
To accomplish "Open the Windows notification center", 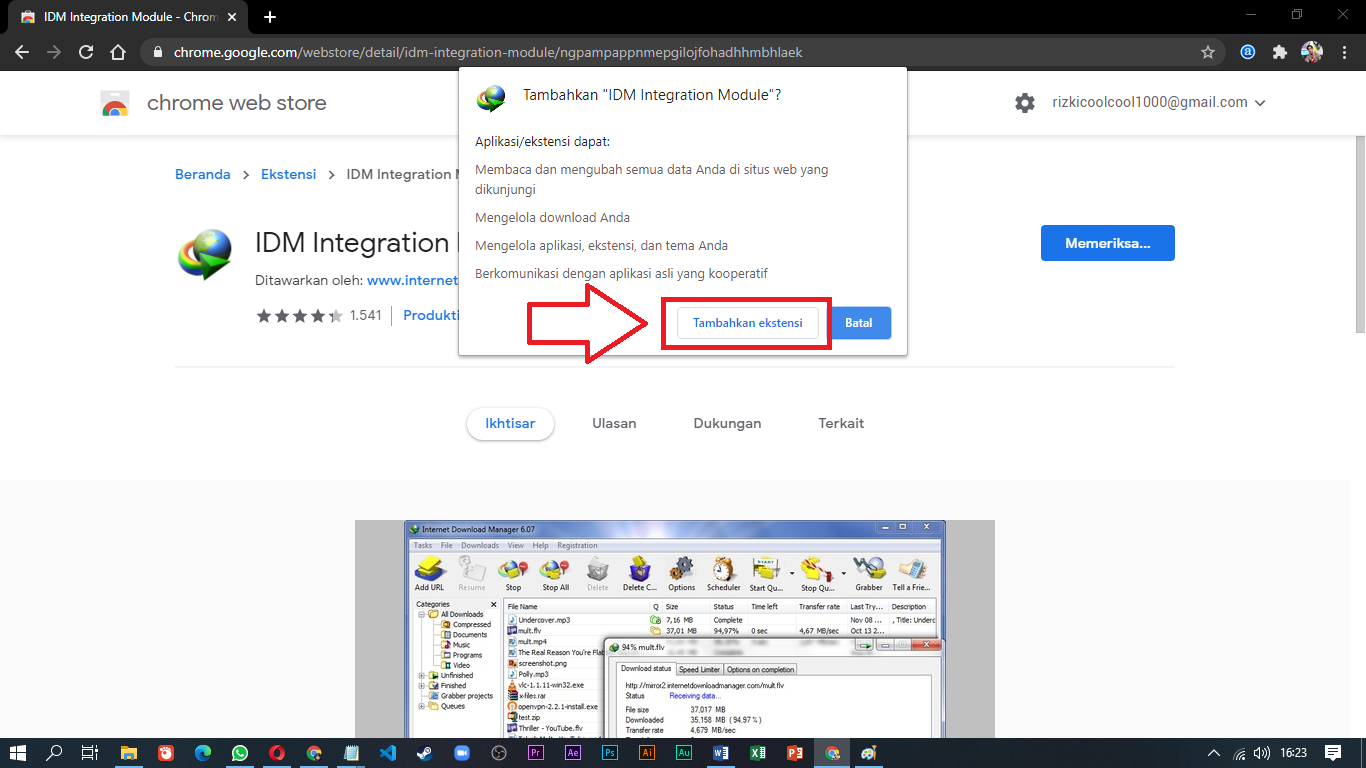I will point(1333,753).
